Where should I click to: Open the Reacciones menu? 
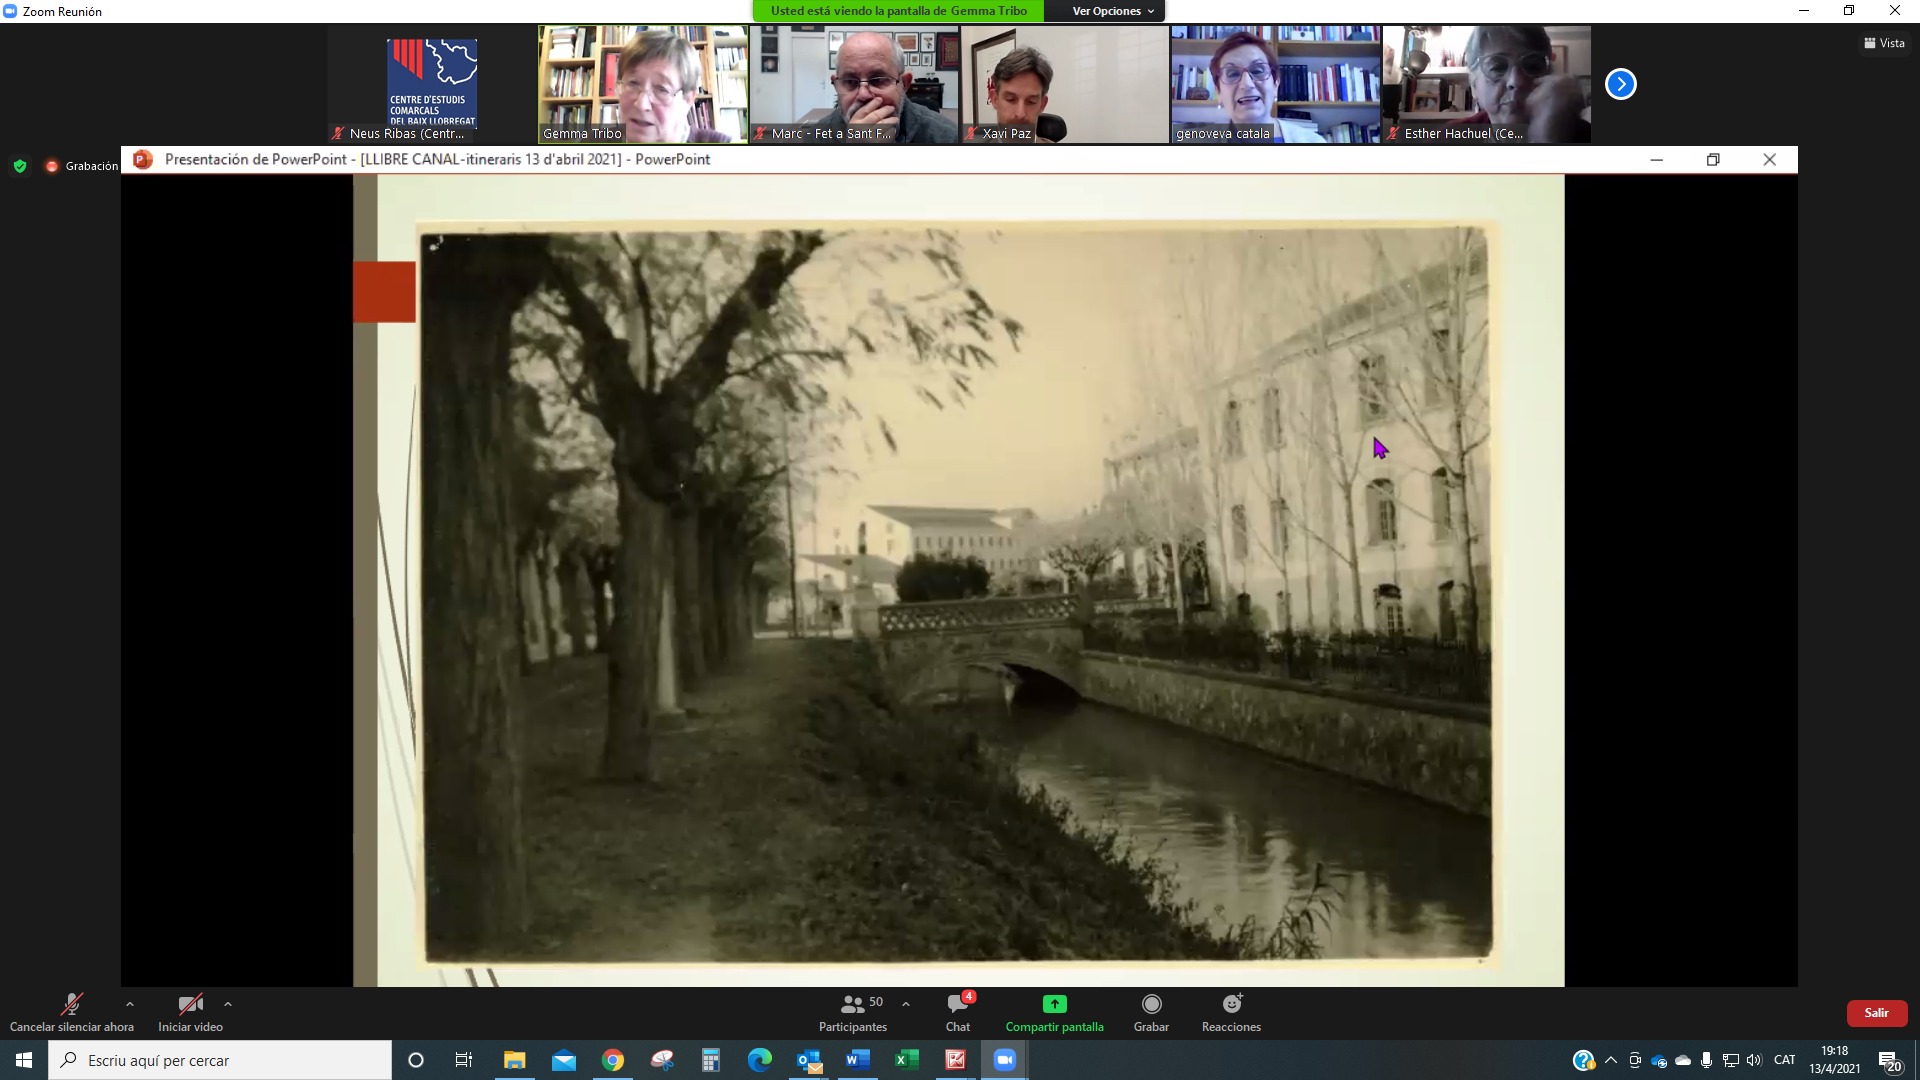[1231, 1004]
